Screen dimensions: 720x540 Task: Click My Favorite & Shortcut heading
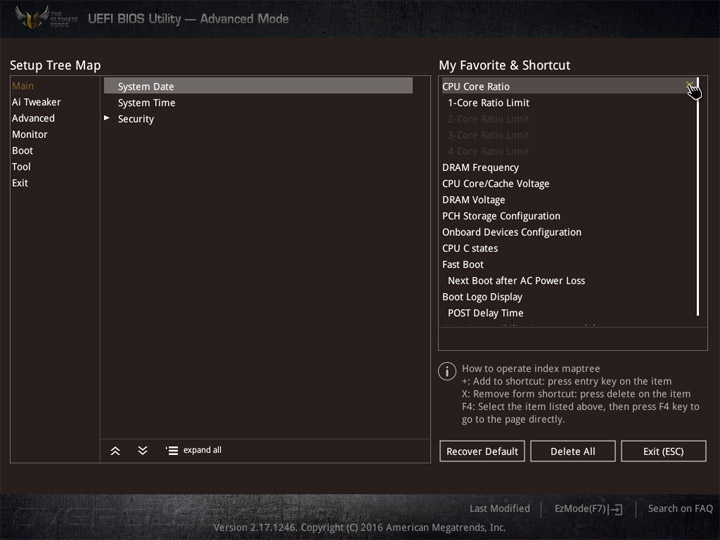click(504, 65)
